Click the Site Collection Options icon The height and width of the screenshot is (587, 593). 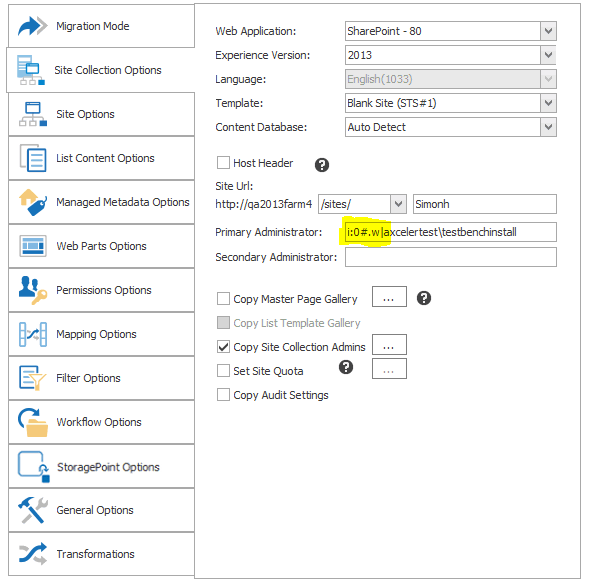point(31,70)
